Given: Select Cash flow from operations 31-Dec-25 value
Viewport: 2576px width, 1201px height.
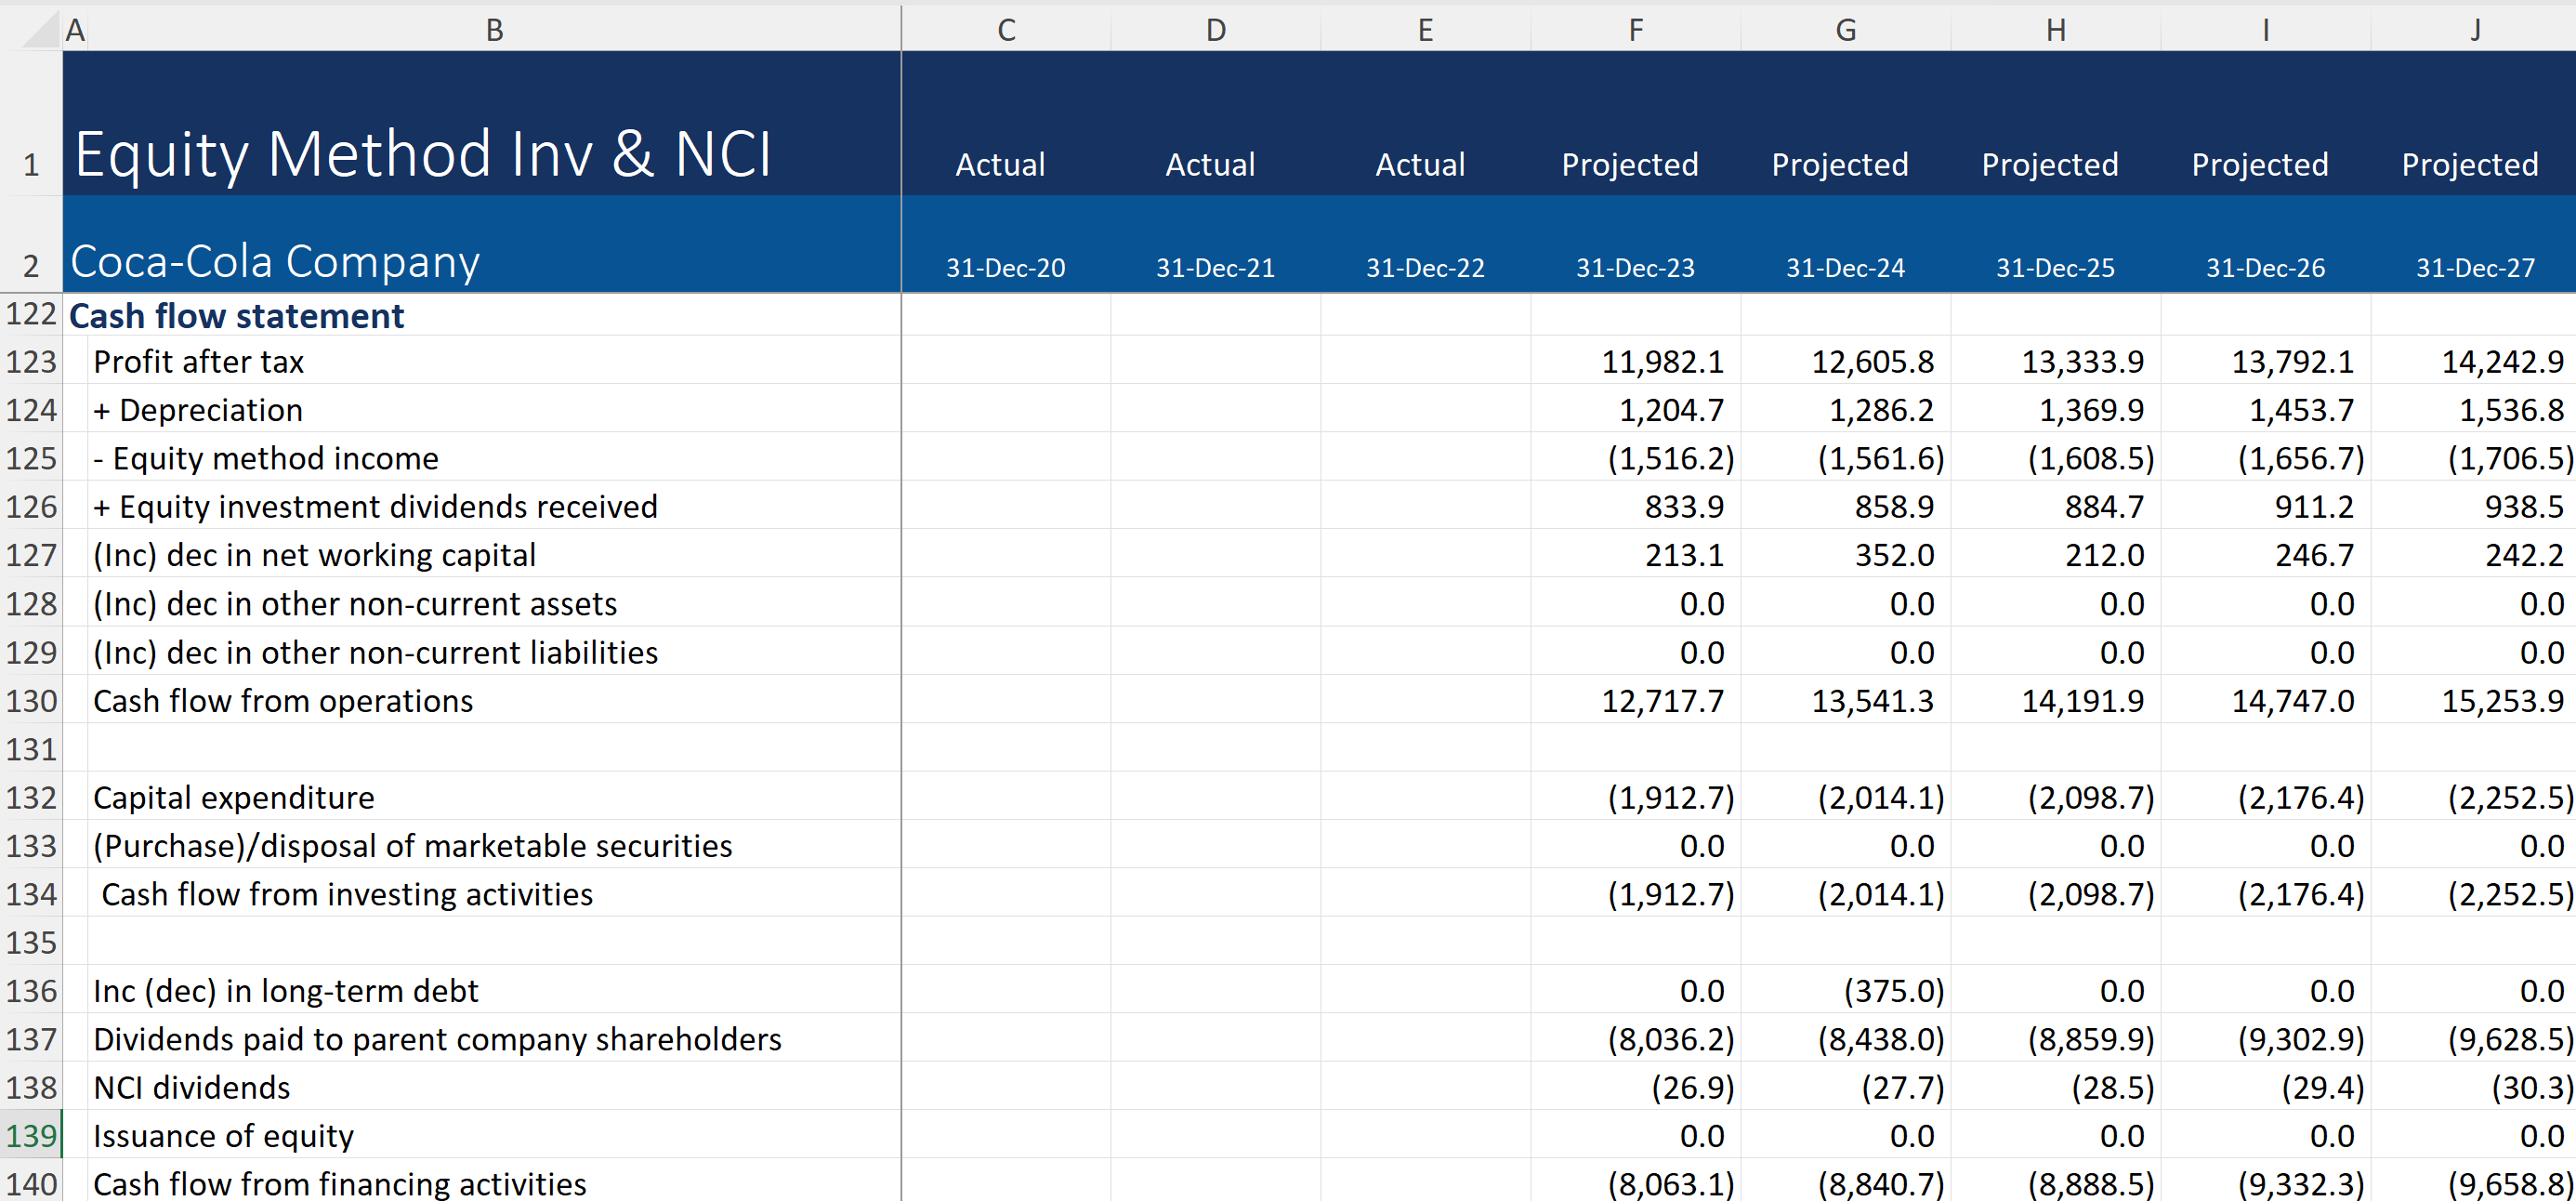Looking at the screenshot, I should coord(2082,701).
